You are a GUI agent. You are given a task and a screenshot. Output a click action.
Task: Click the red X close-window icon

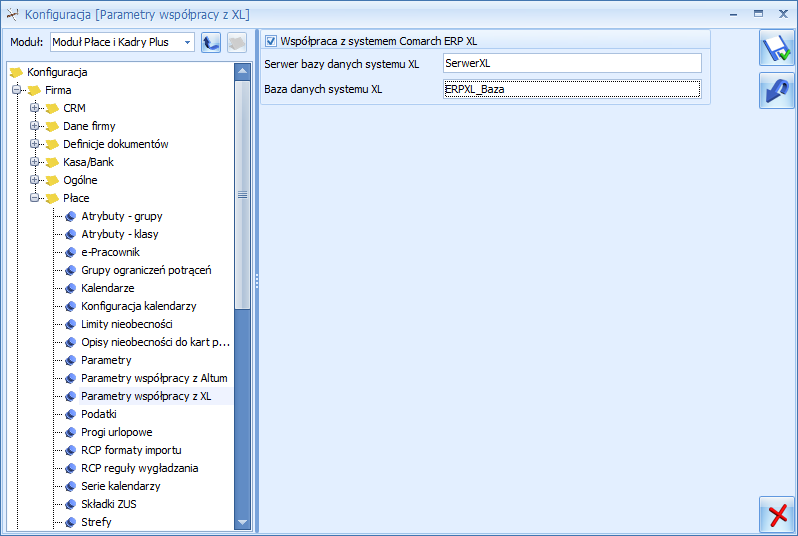[777, 515]
